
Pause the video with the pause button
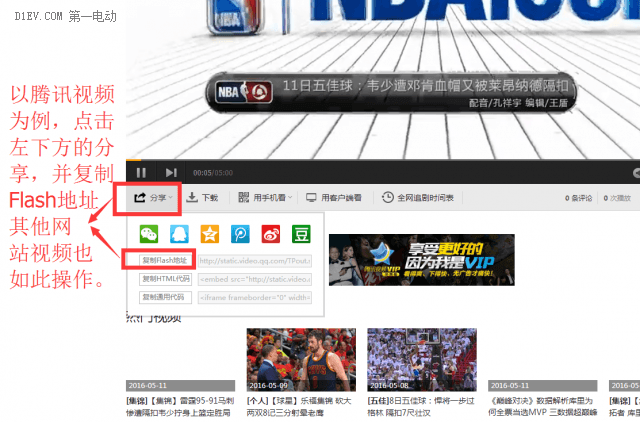(x=141, y=173)
